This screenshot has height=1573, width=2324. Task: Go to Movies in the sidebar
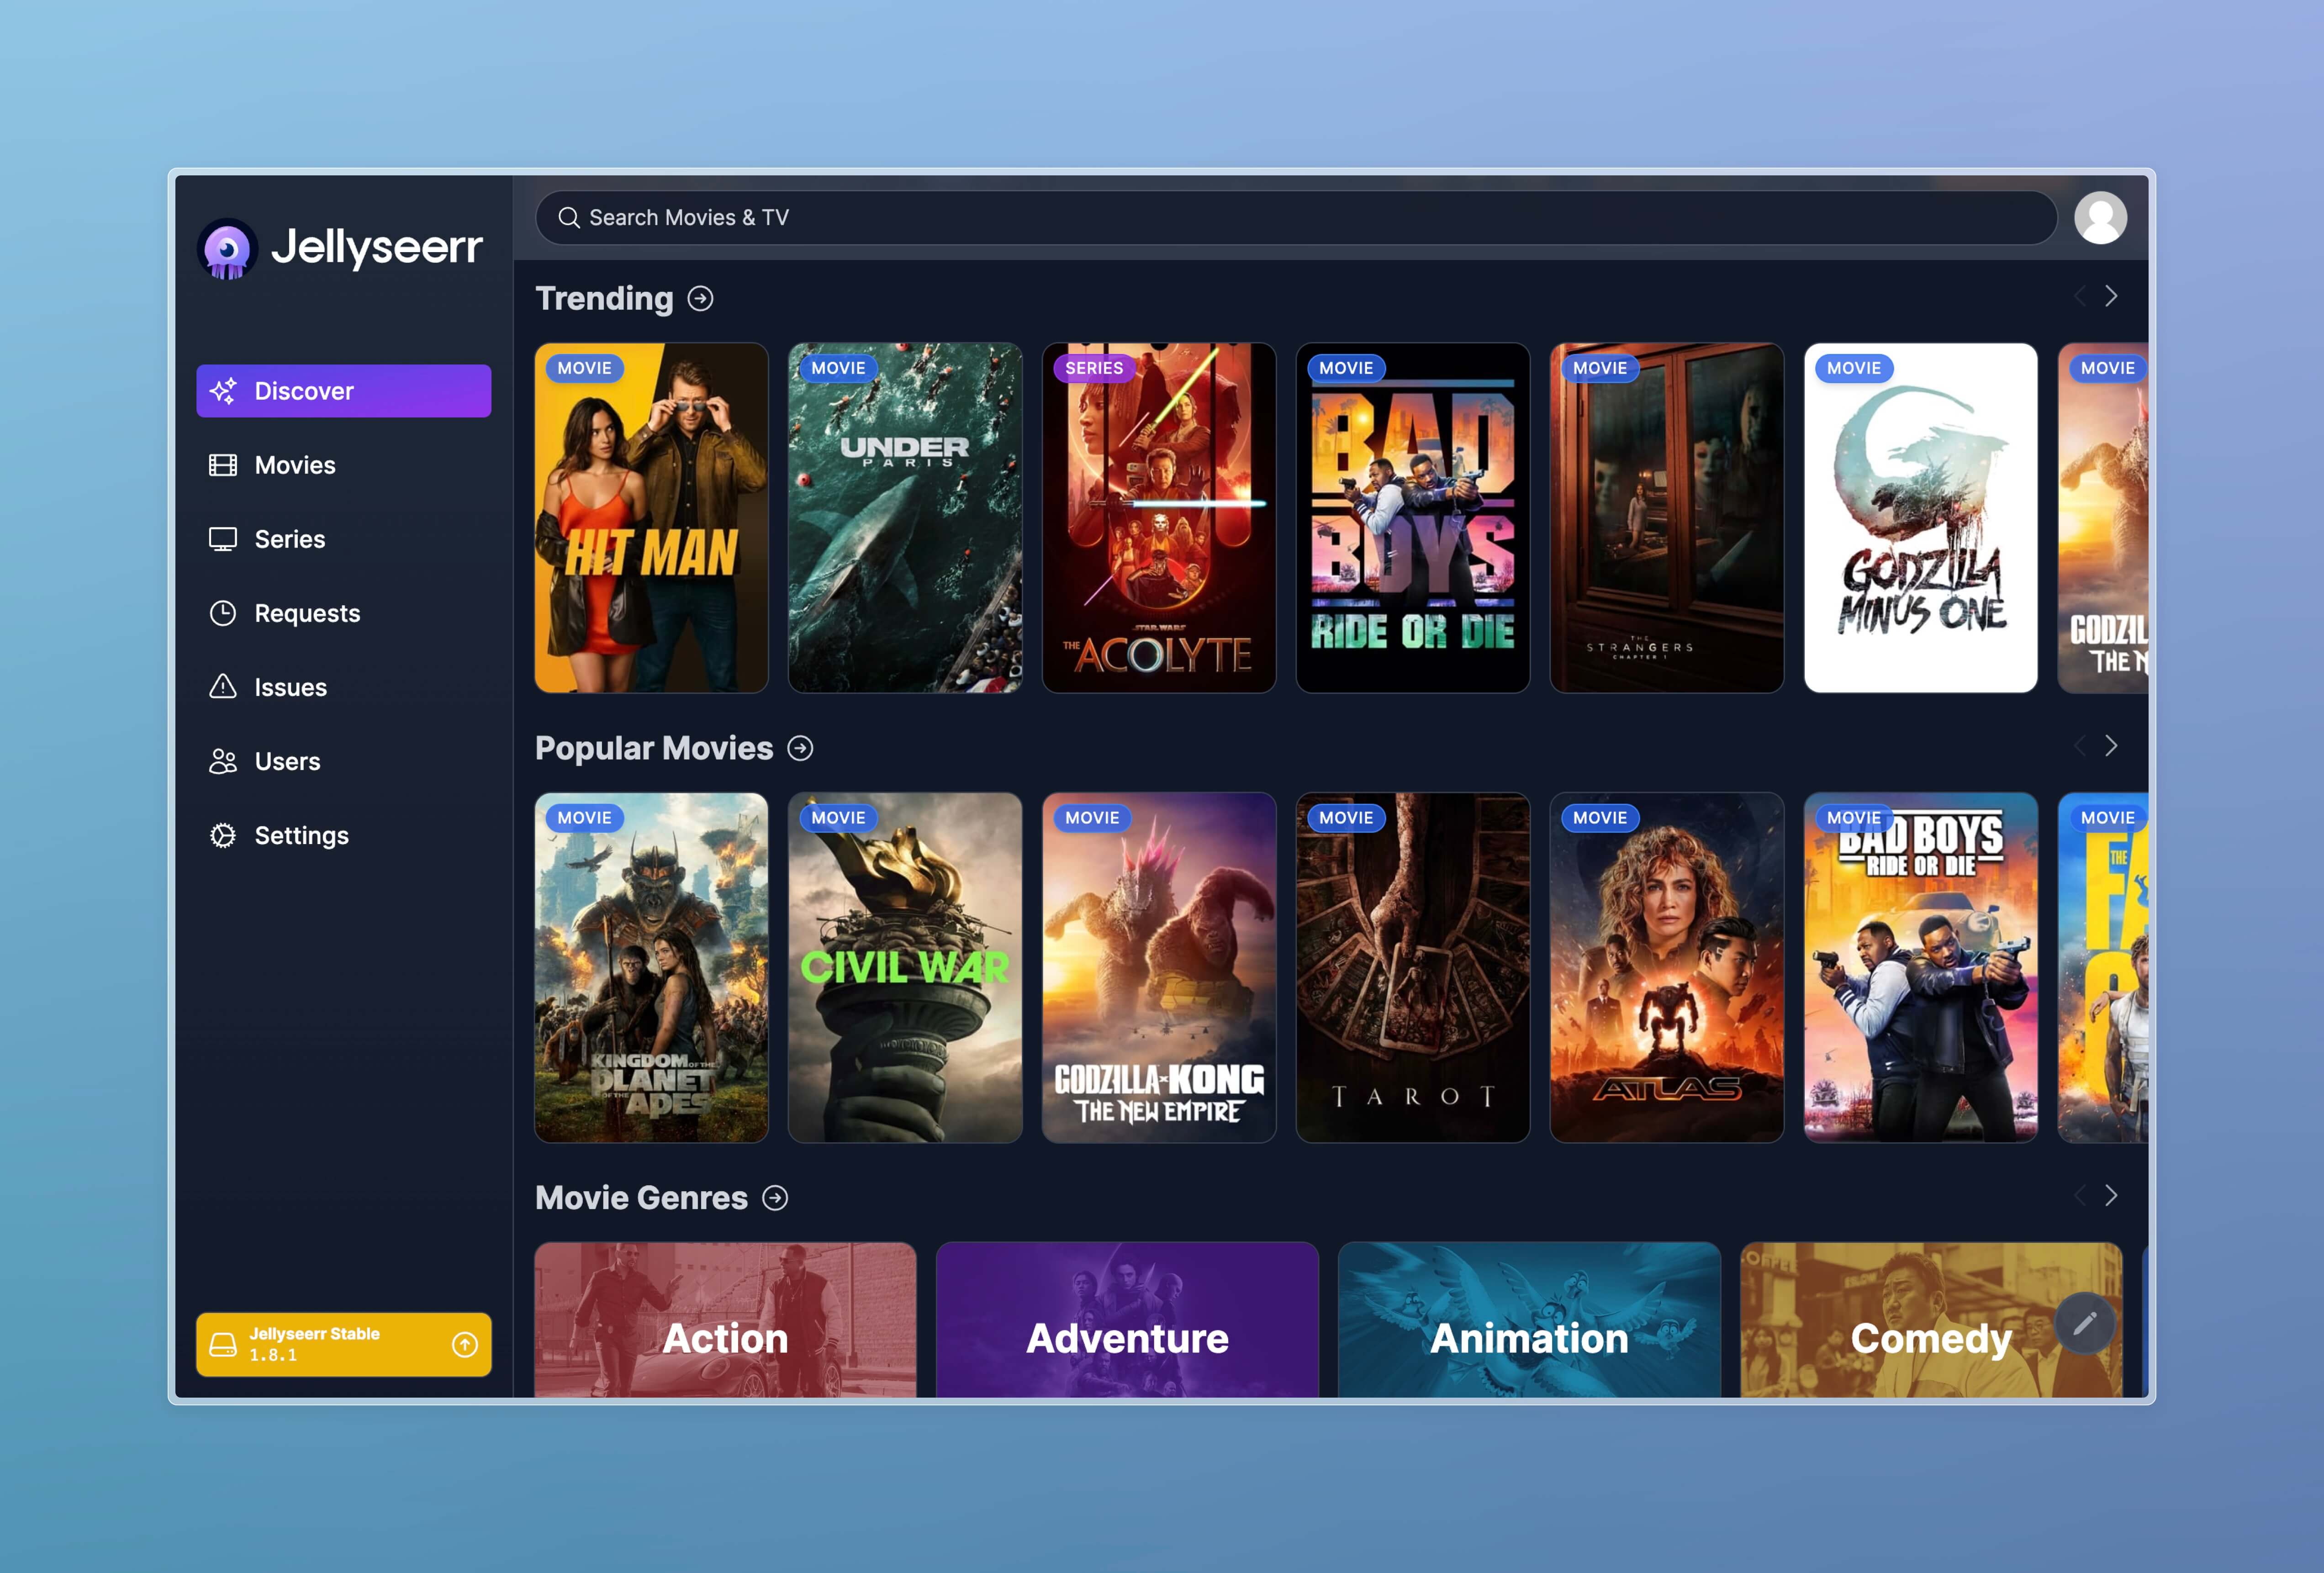344,465
